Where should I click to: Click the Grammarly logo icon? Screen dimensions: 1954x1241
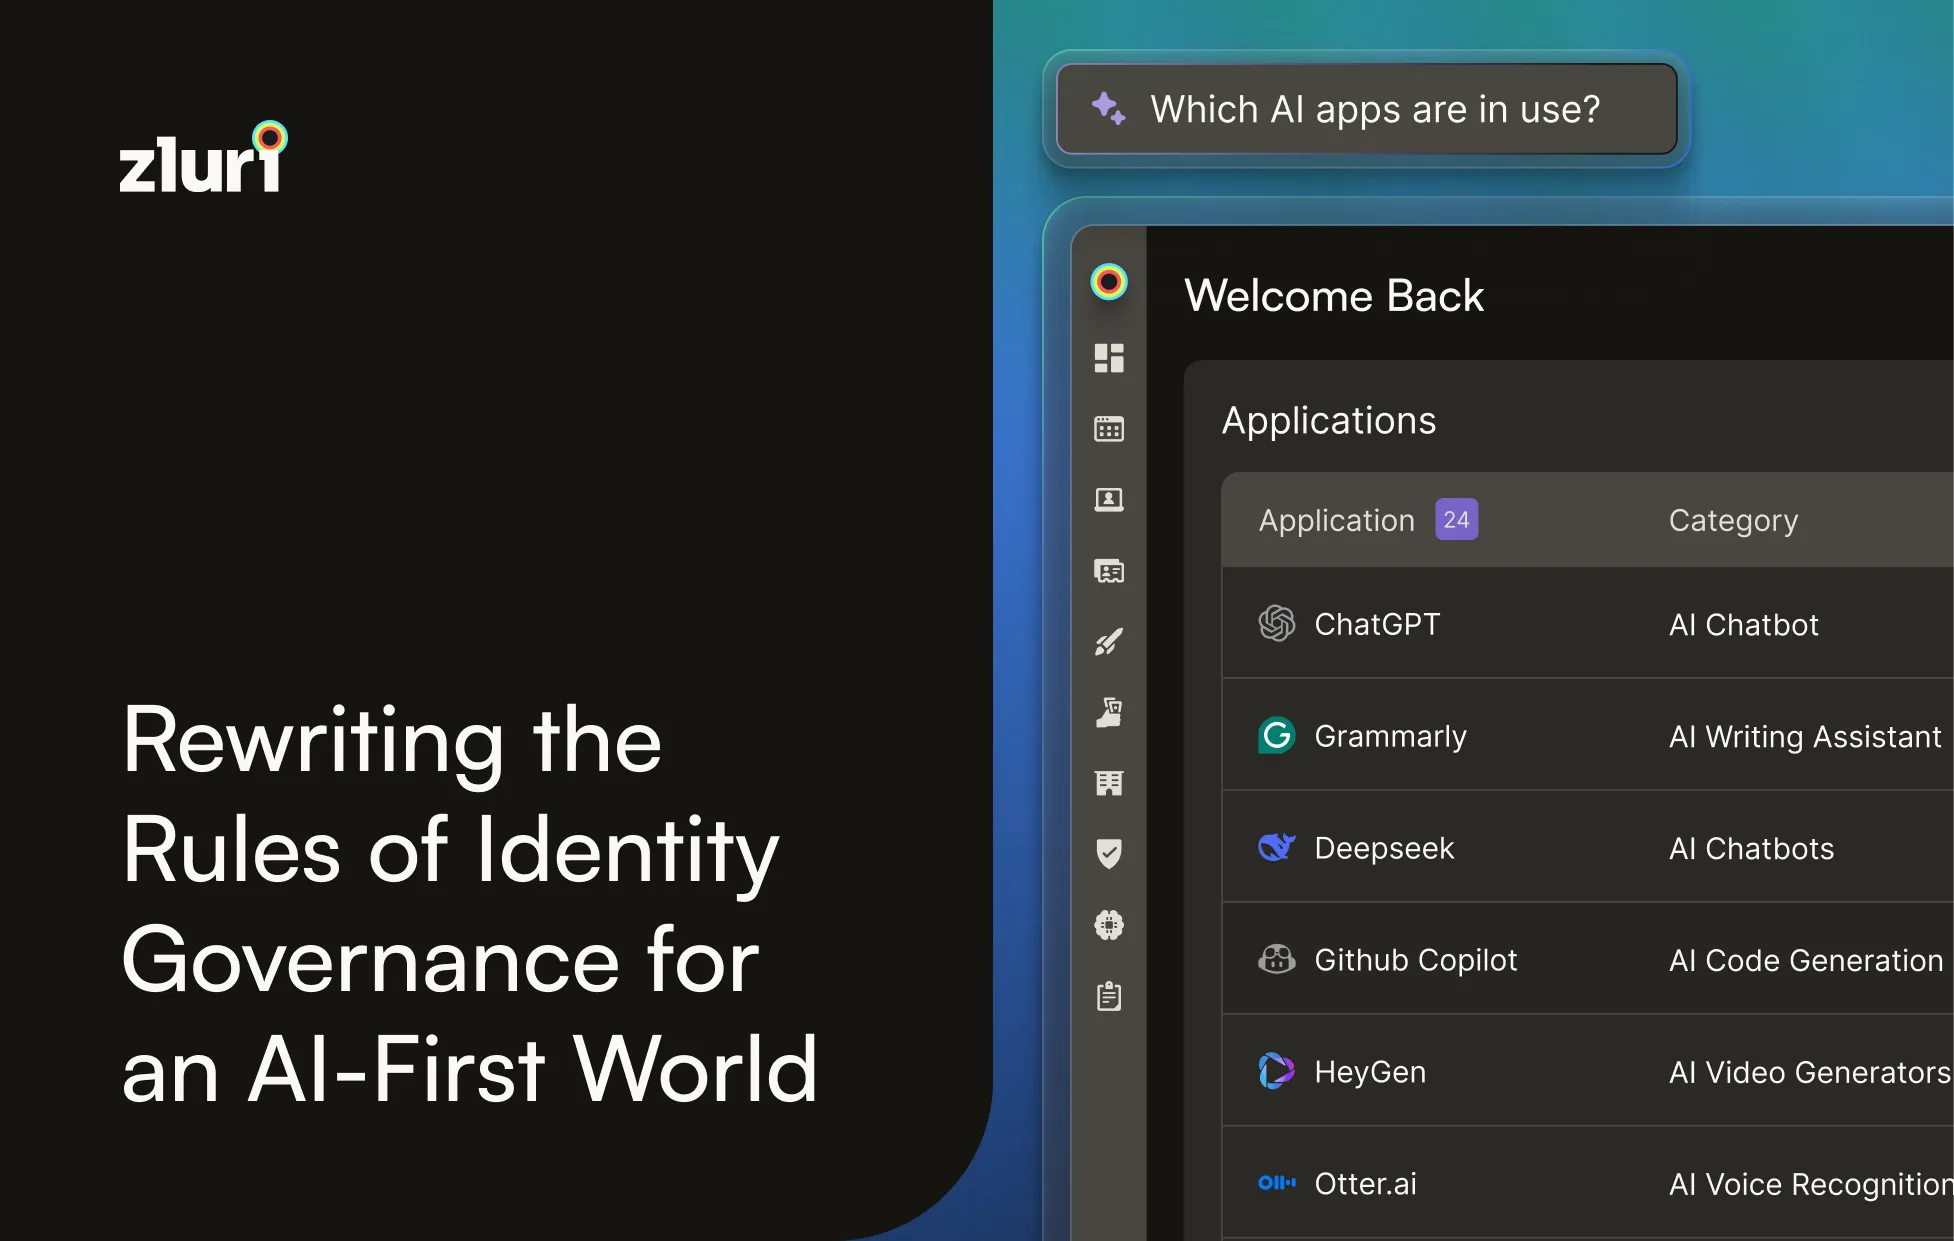click(x=1277, y=736)
